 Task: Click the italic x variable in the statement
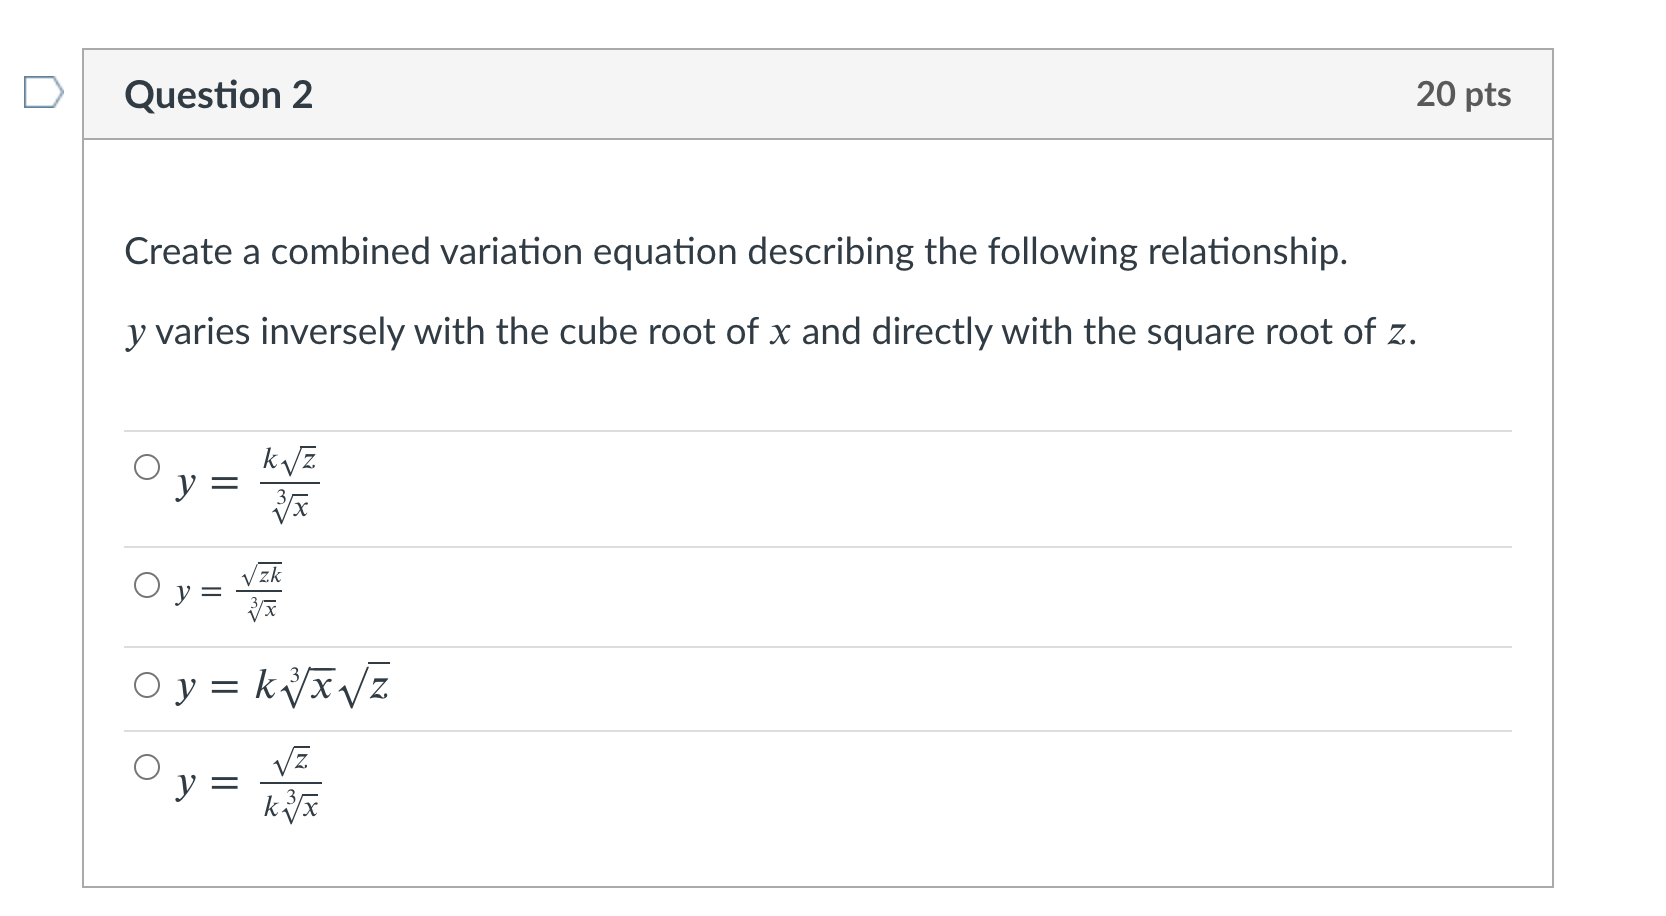[780, 333]
